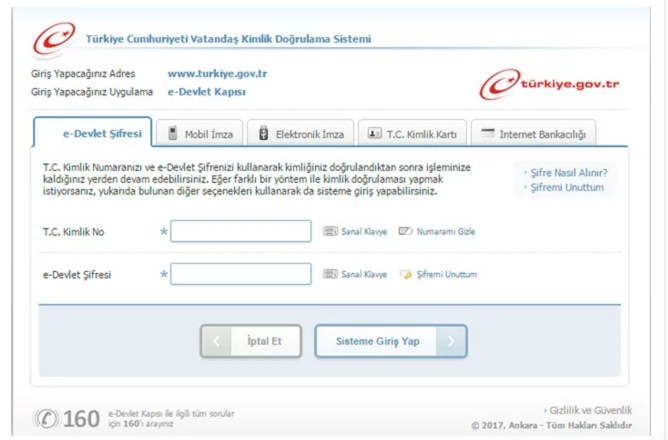Click the türkiye.gov.tr logo
The image size is (668, 440).
549,84
